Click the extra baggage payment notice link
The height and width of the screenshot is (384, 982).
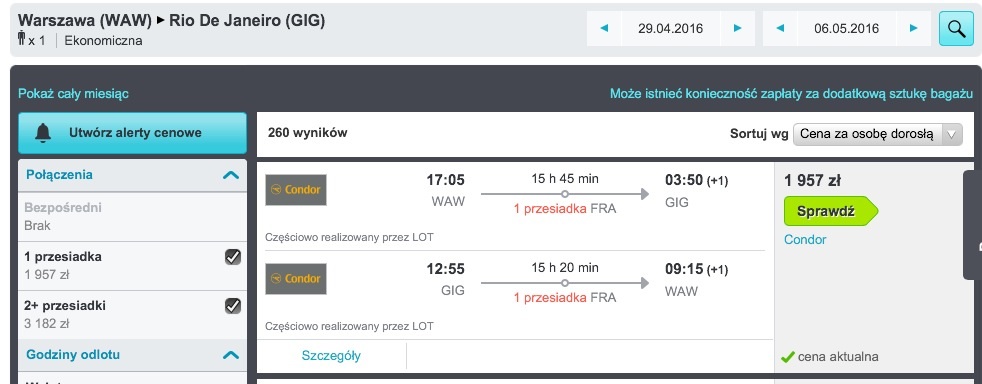(x=791, y=94)
